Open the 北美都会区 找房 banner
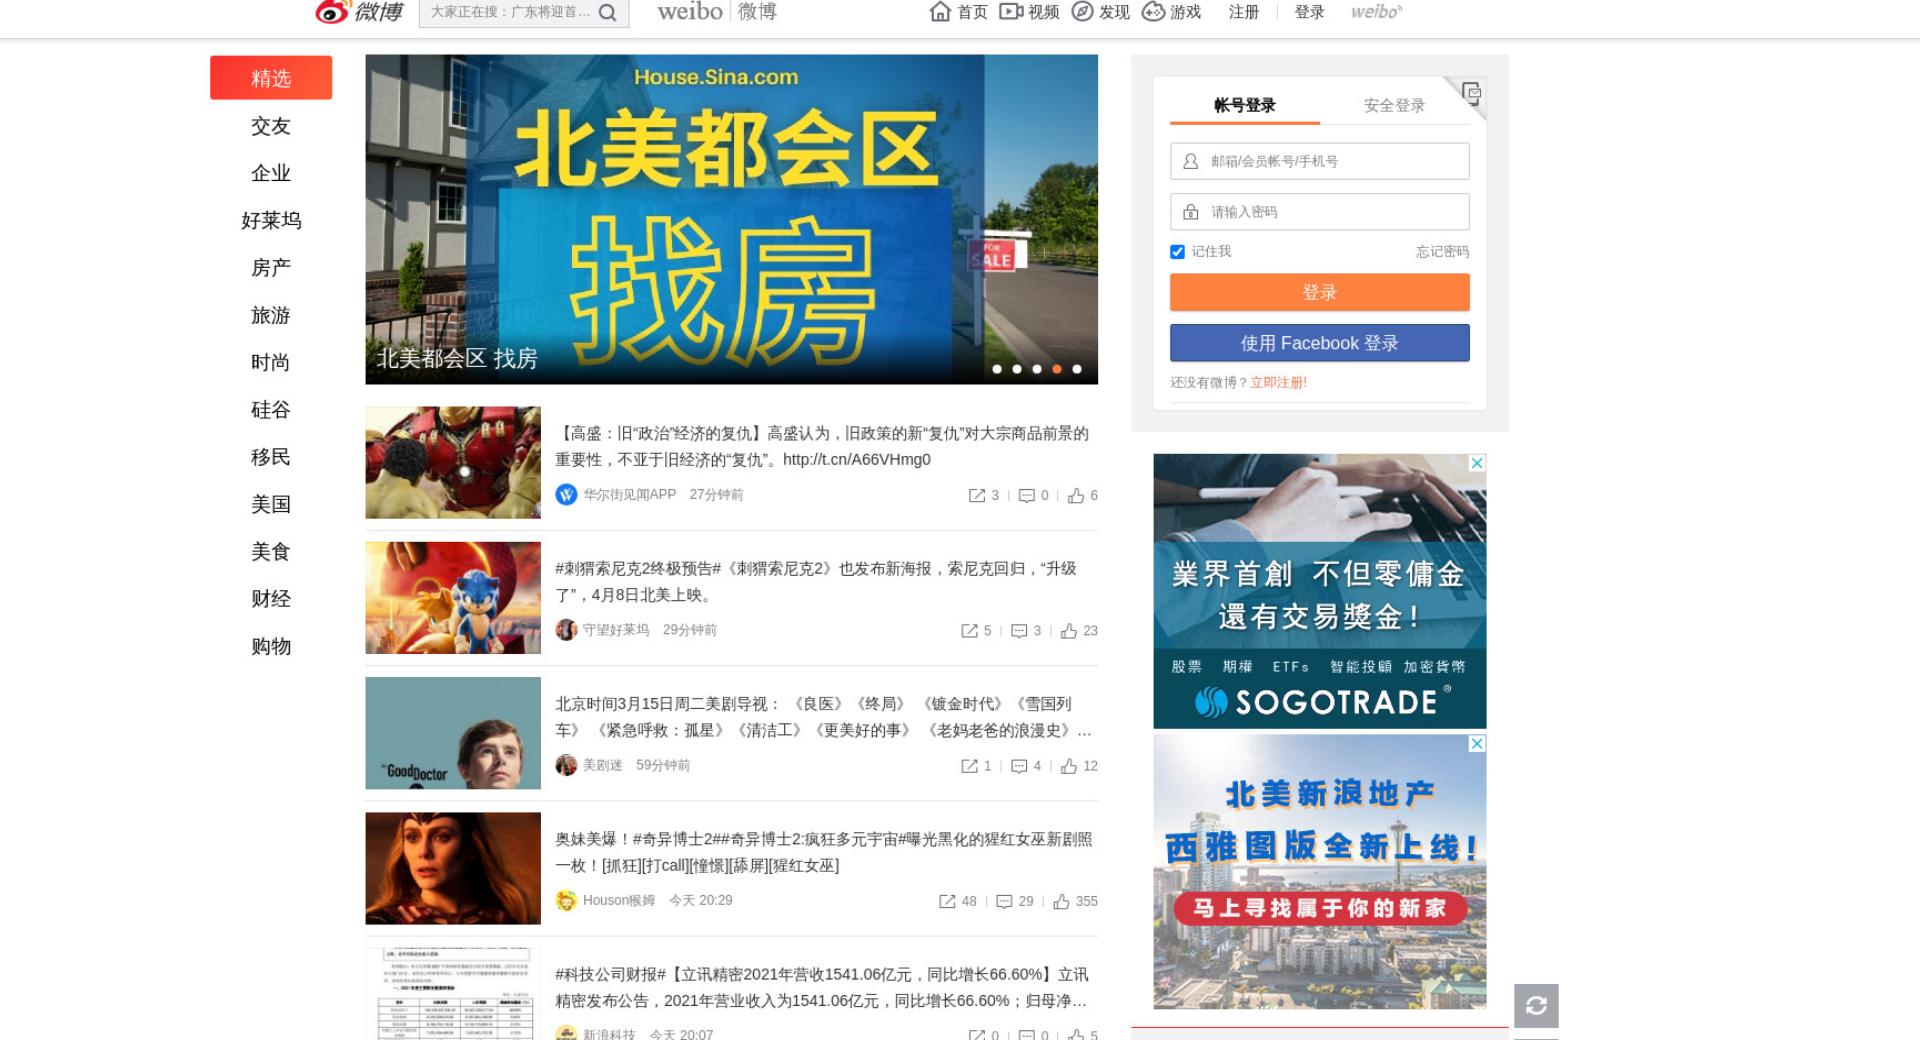1920x1040 pixels. tap(731, 219)
